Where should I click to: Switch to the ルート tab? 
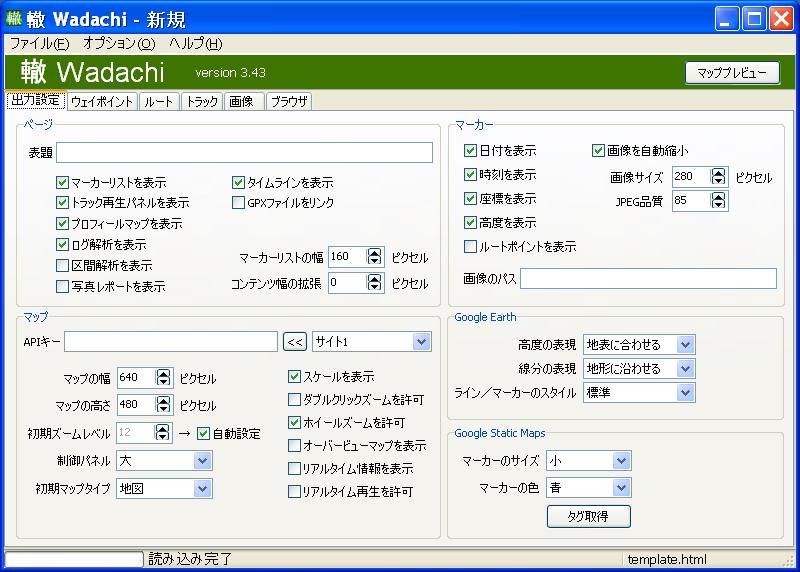[x=159, y=102]
